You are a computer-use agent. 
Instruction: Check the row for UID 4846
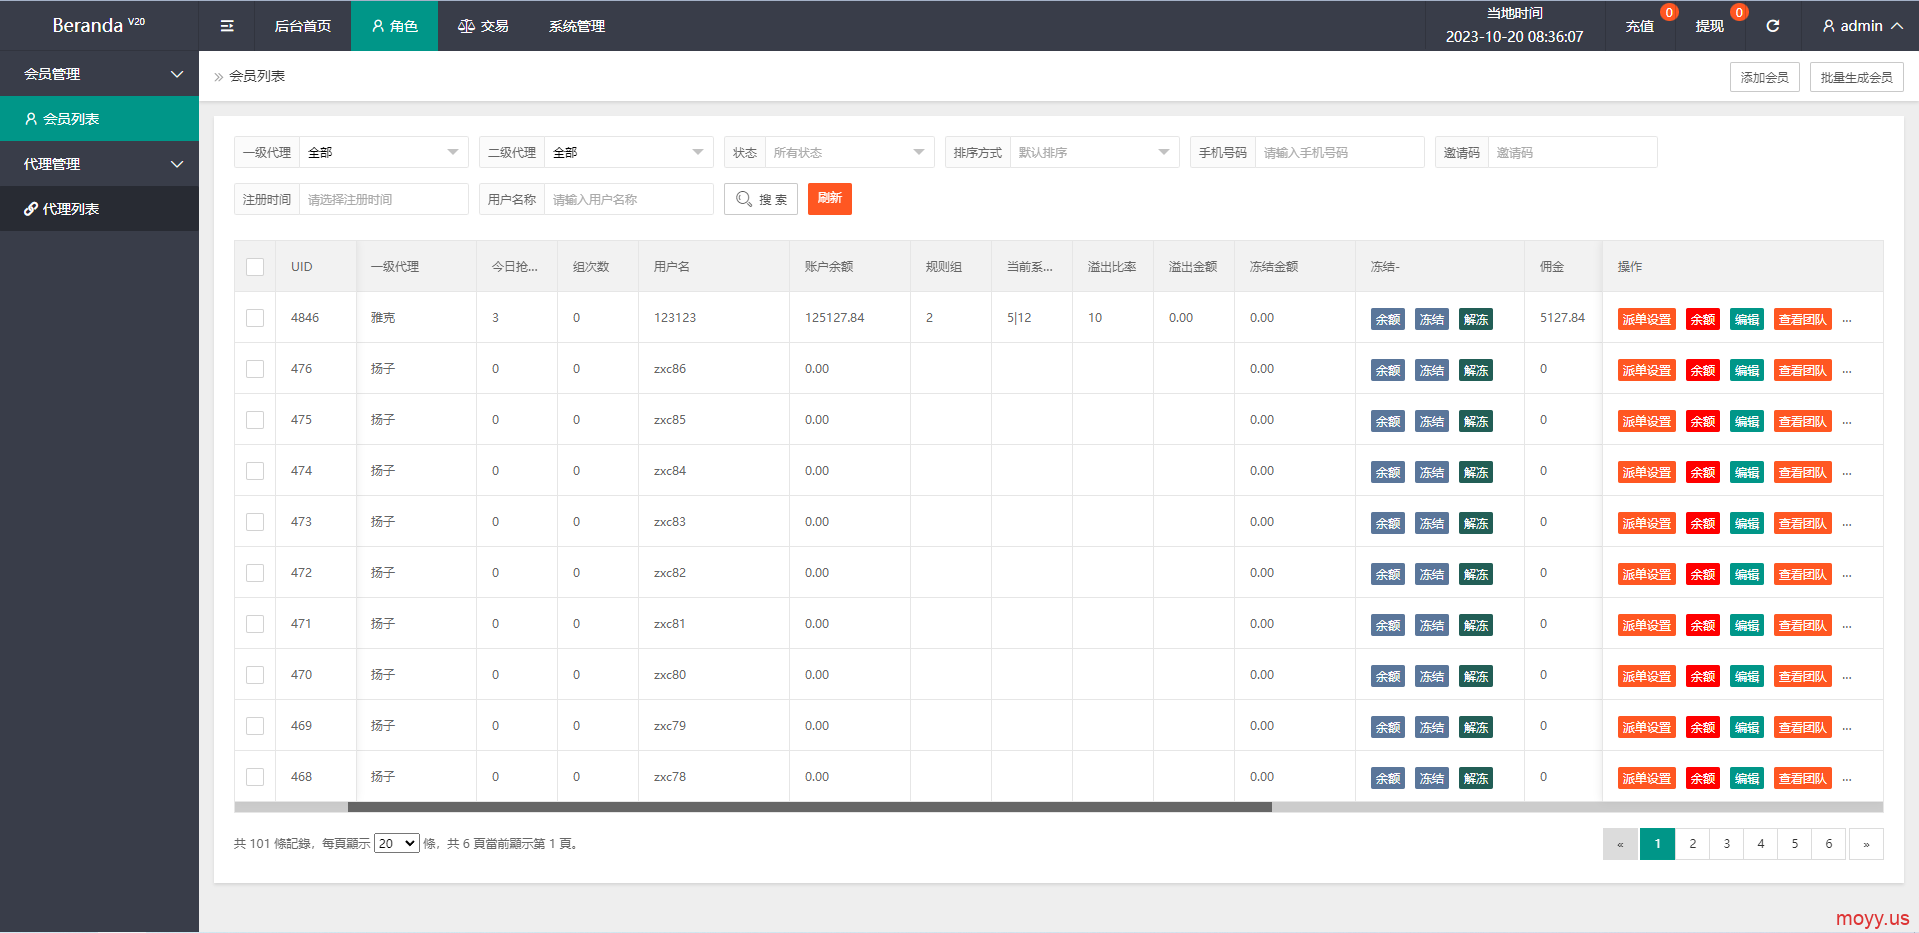point(255,318)
